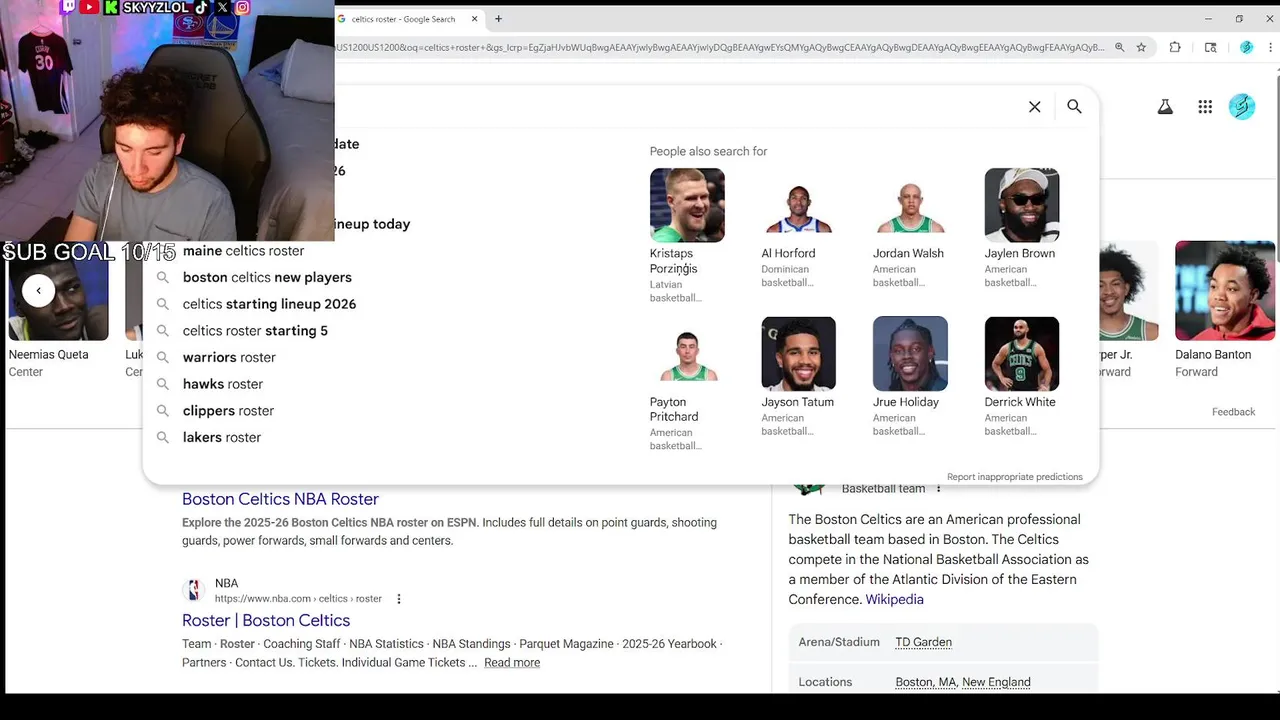Click the search icon beside 'clippers roster'
Viewport: 1280px width, 720px height.
pos(162,411)
